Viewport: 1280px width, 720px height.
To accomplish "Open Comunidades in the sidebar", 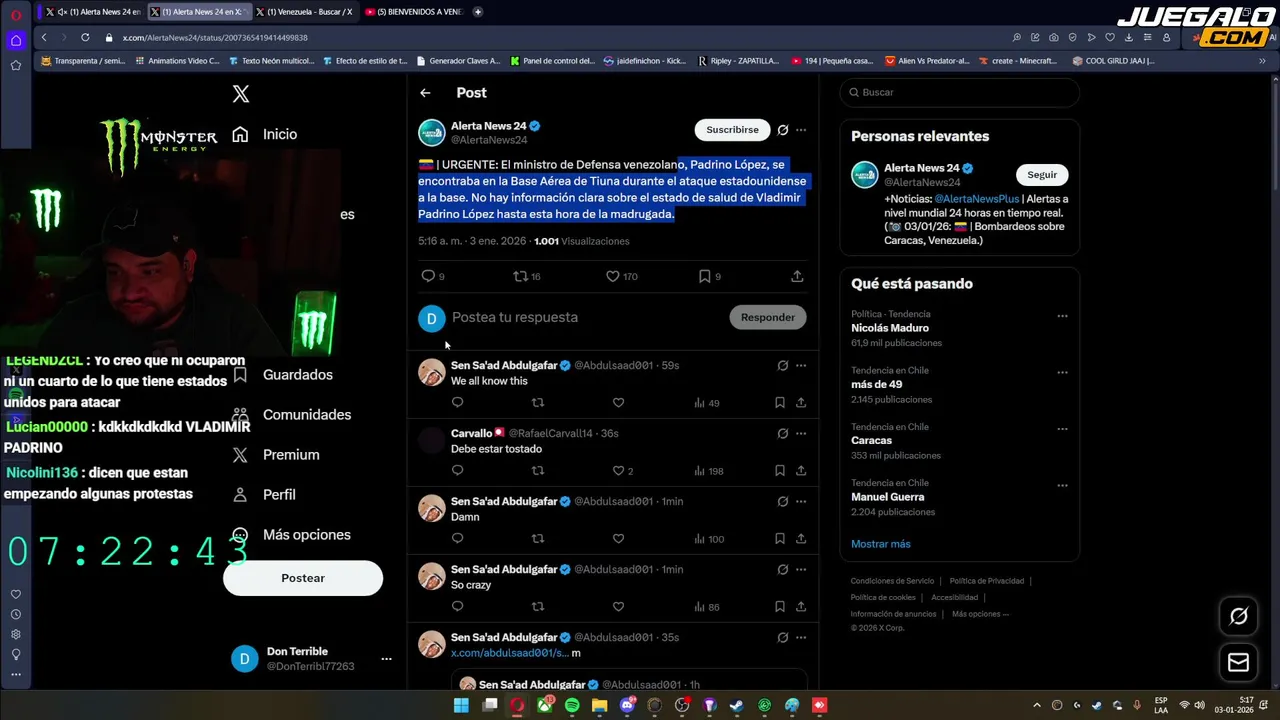I will tap(291, 415).
